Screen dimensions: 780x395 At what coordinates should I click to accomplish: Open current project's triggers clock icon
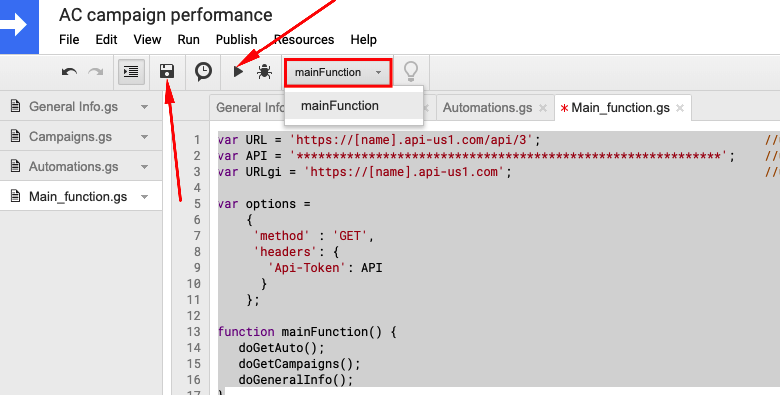[x=203, y=72]
